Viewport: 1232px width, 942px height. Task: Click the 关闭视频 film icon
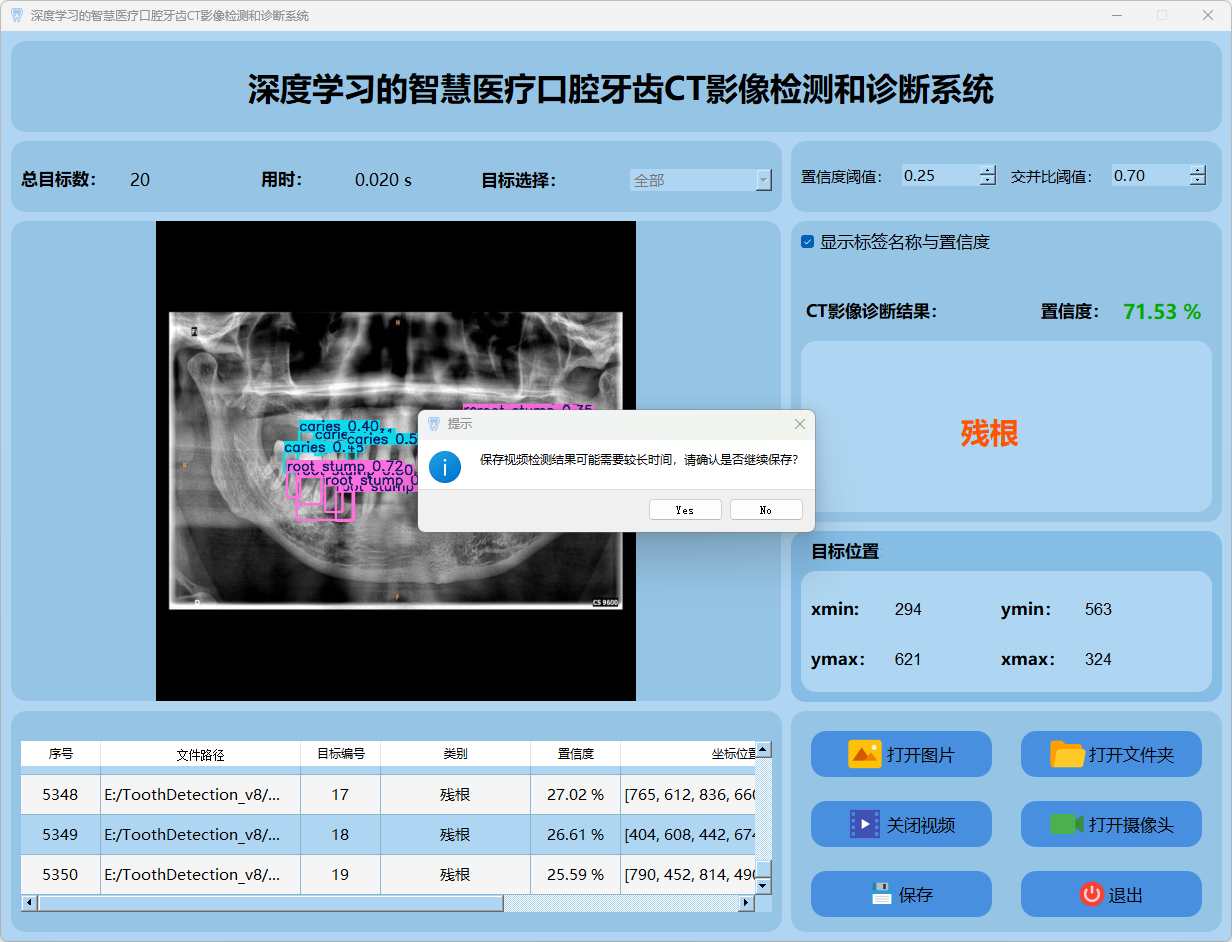(x=864, y=824)
